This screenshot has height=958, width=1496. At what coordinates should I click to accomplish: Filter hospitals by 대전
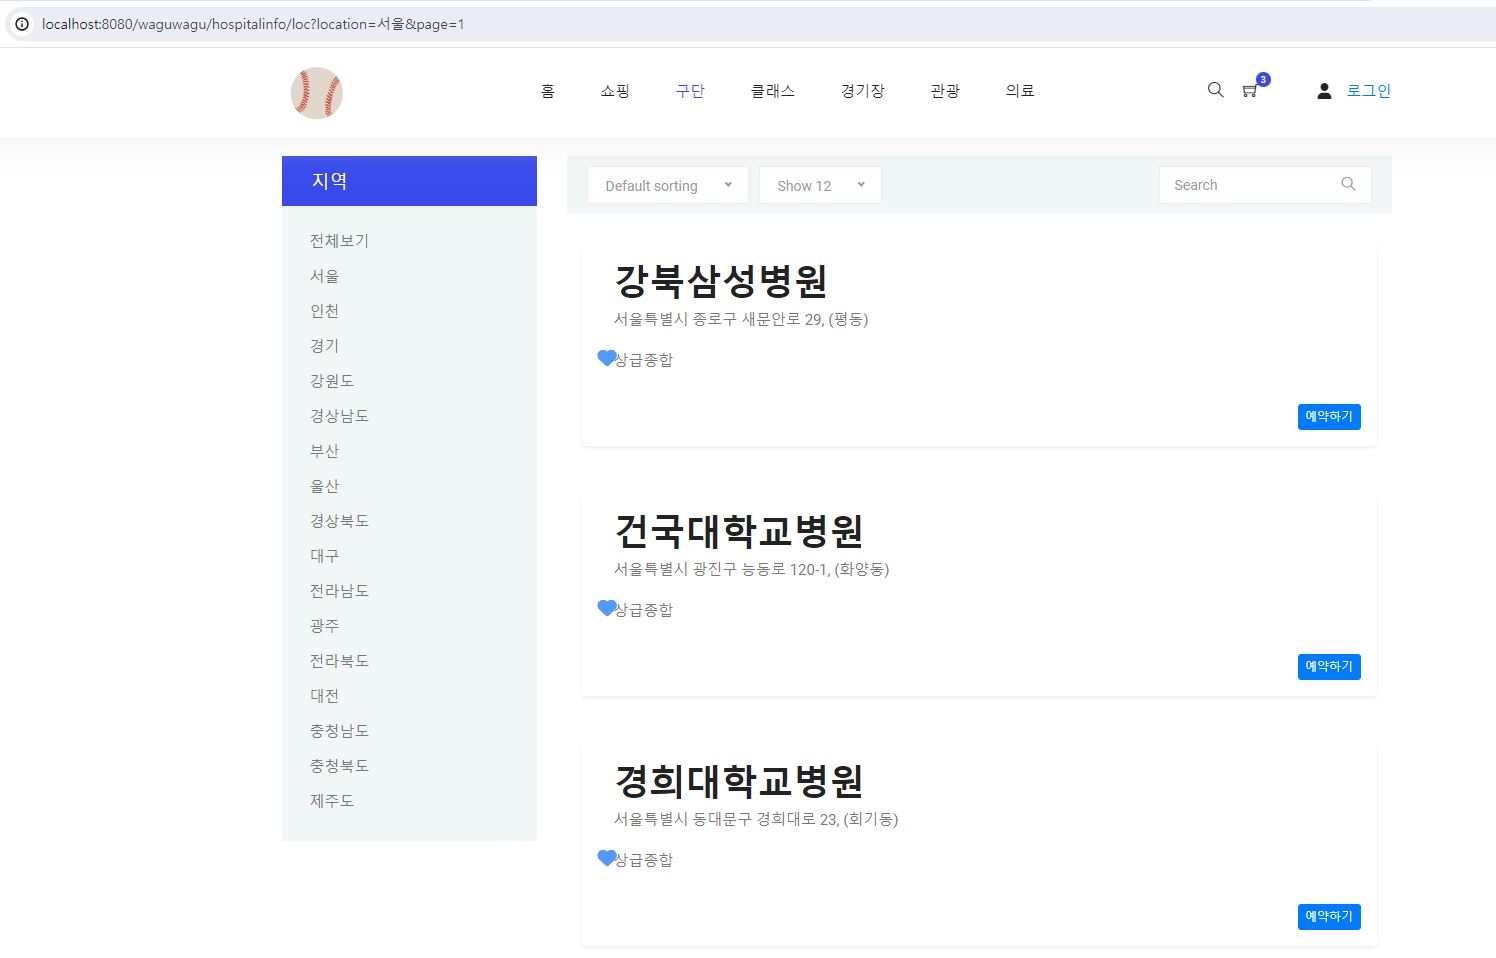324,696
